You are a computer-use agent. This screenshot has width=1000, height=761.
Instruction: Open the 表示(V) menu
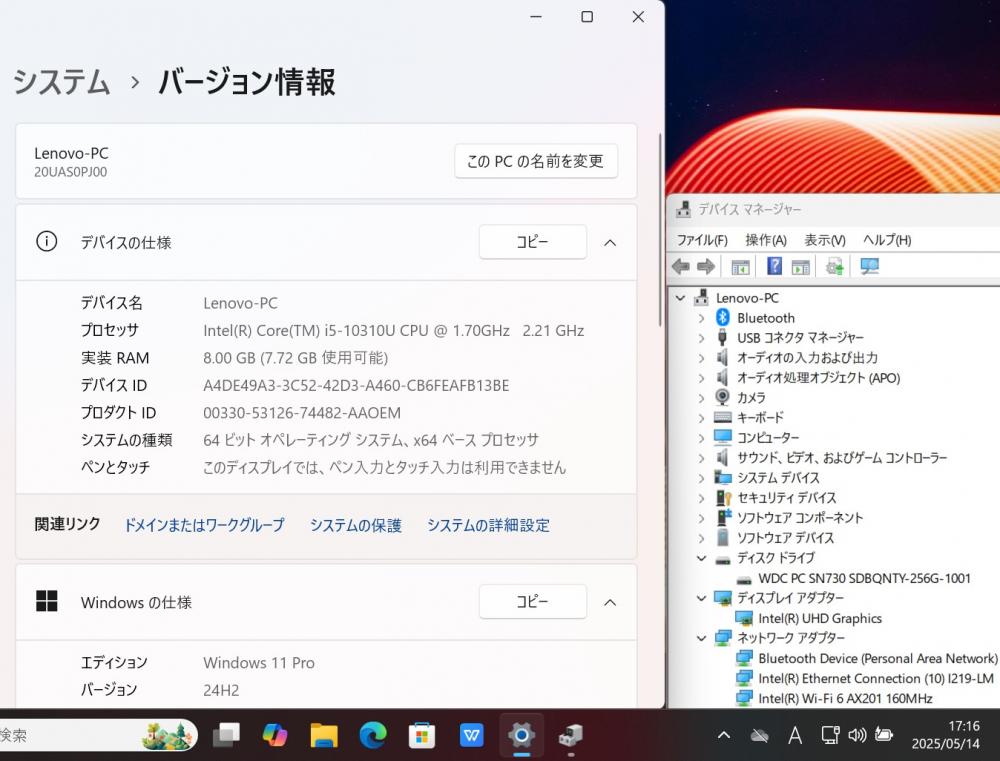point(825,240)
